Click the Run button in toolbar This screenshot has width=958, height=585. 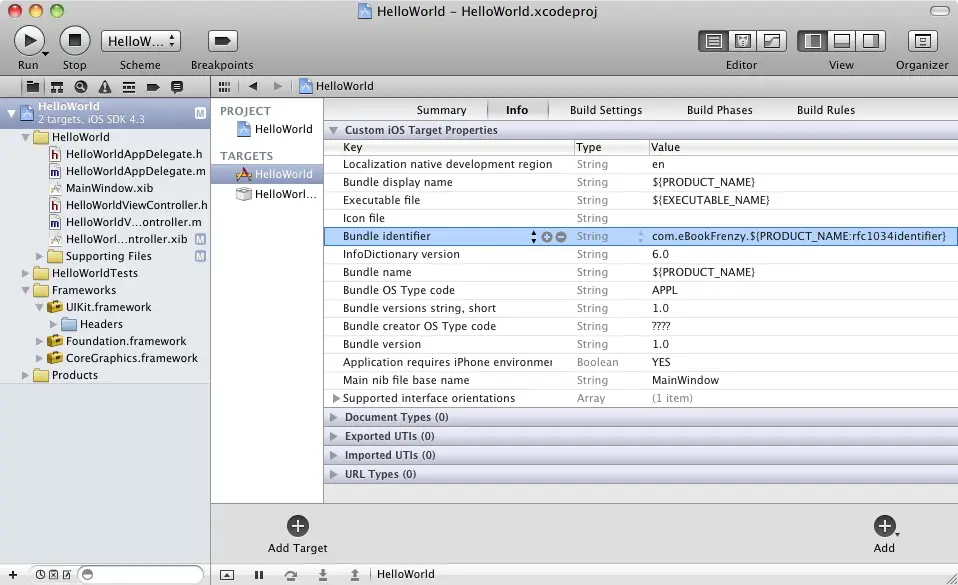click(29, 41)
